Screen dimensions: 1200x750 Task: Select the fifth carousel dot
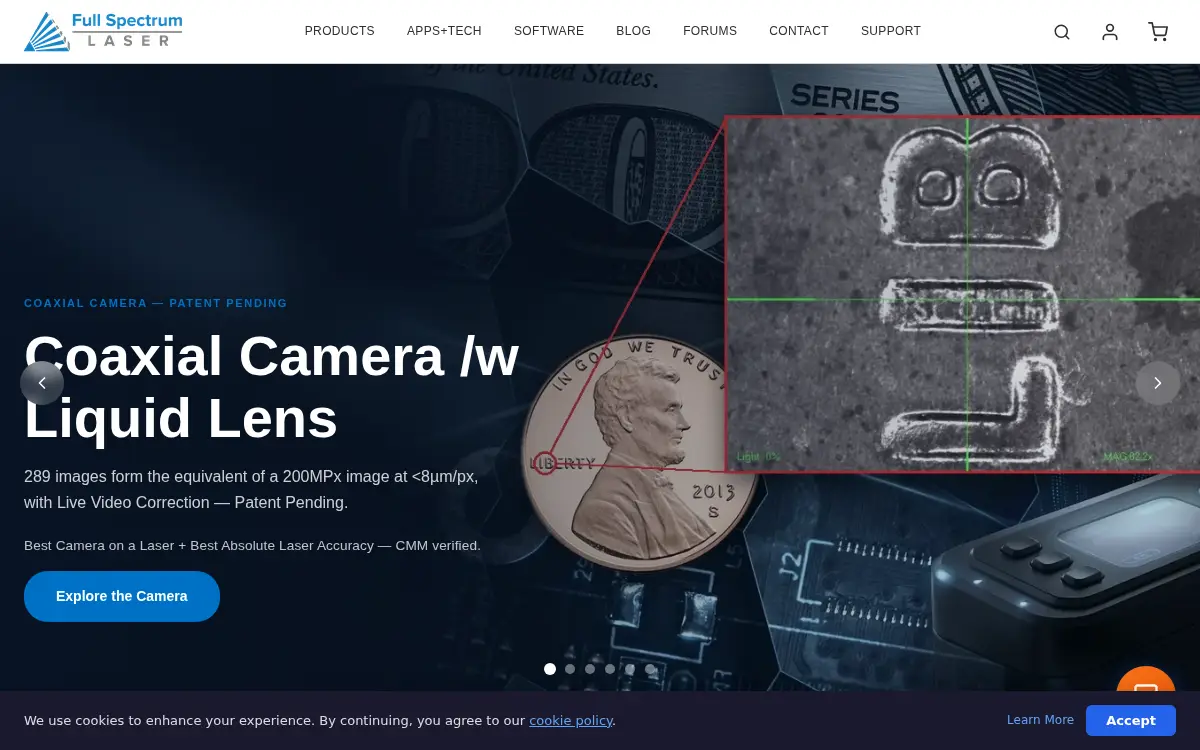coord(630,669)
